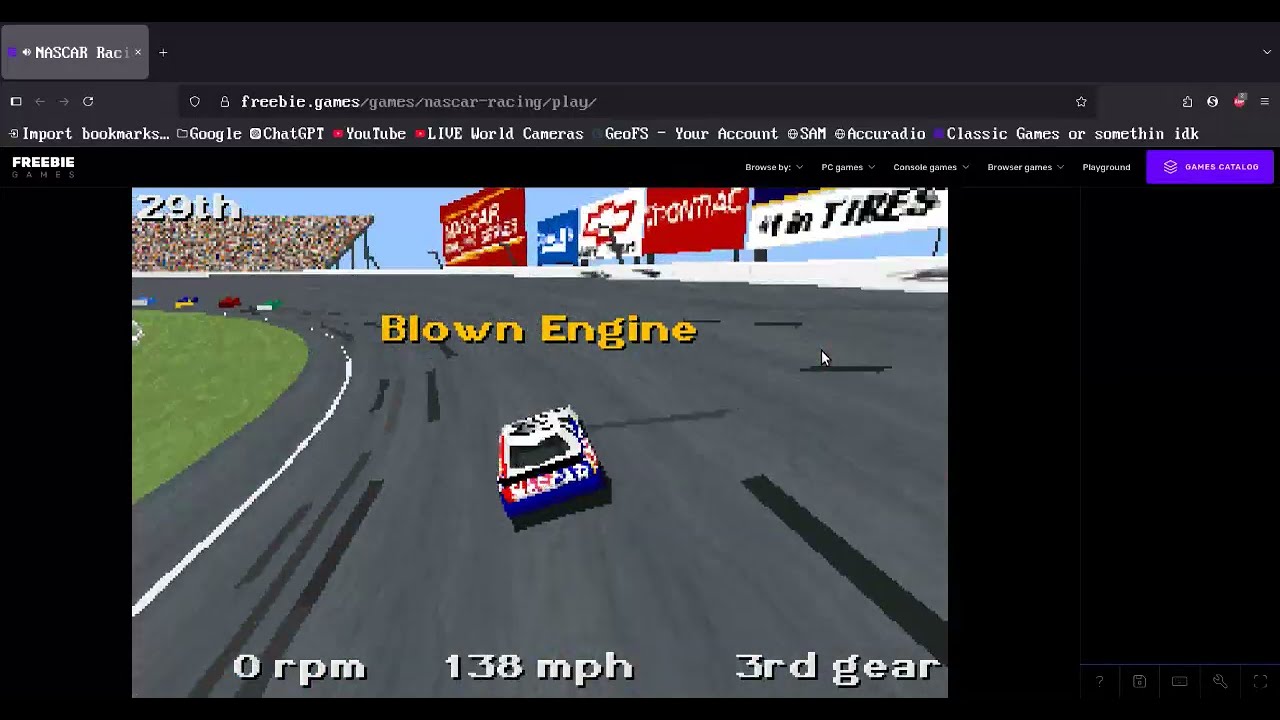Image resolution: width=1280 pixels, height=720 pixels.
Task: Click the shield tracking protection icon
Action: click(195, 102)
